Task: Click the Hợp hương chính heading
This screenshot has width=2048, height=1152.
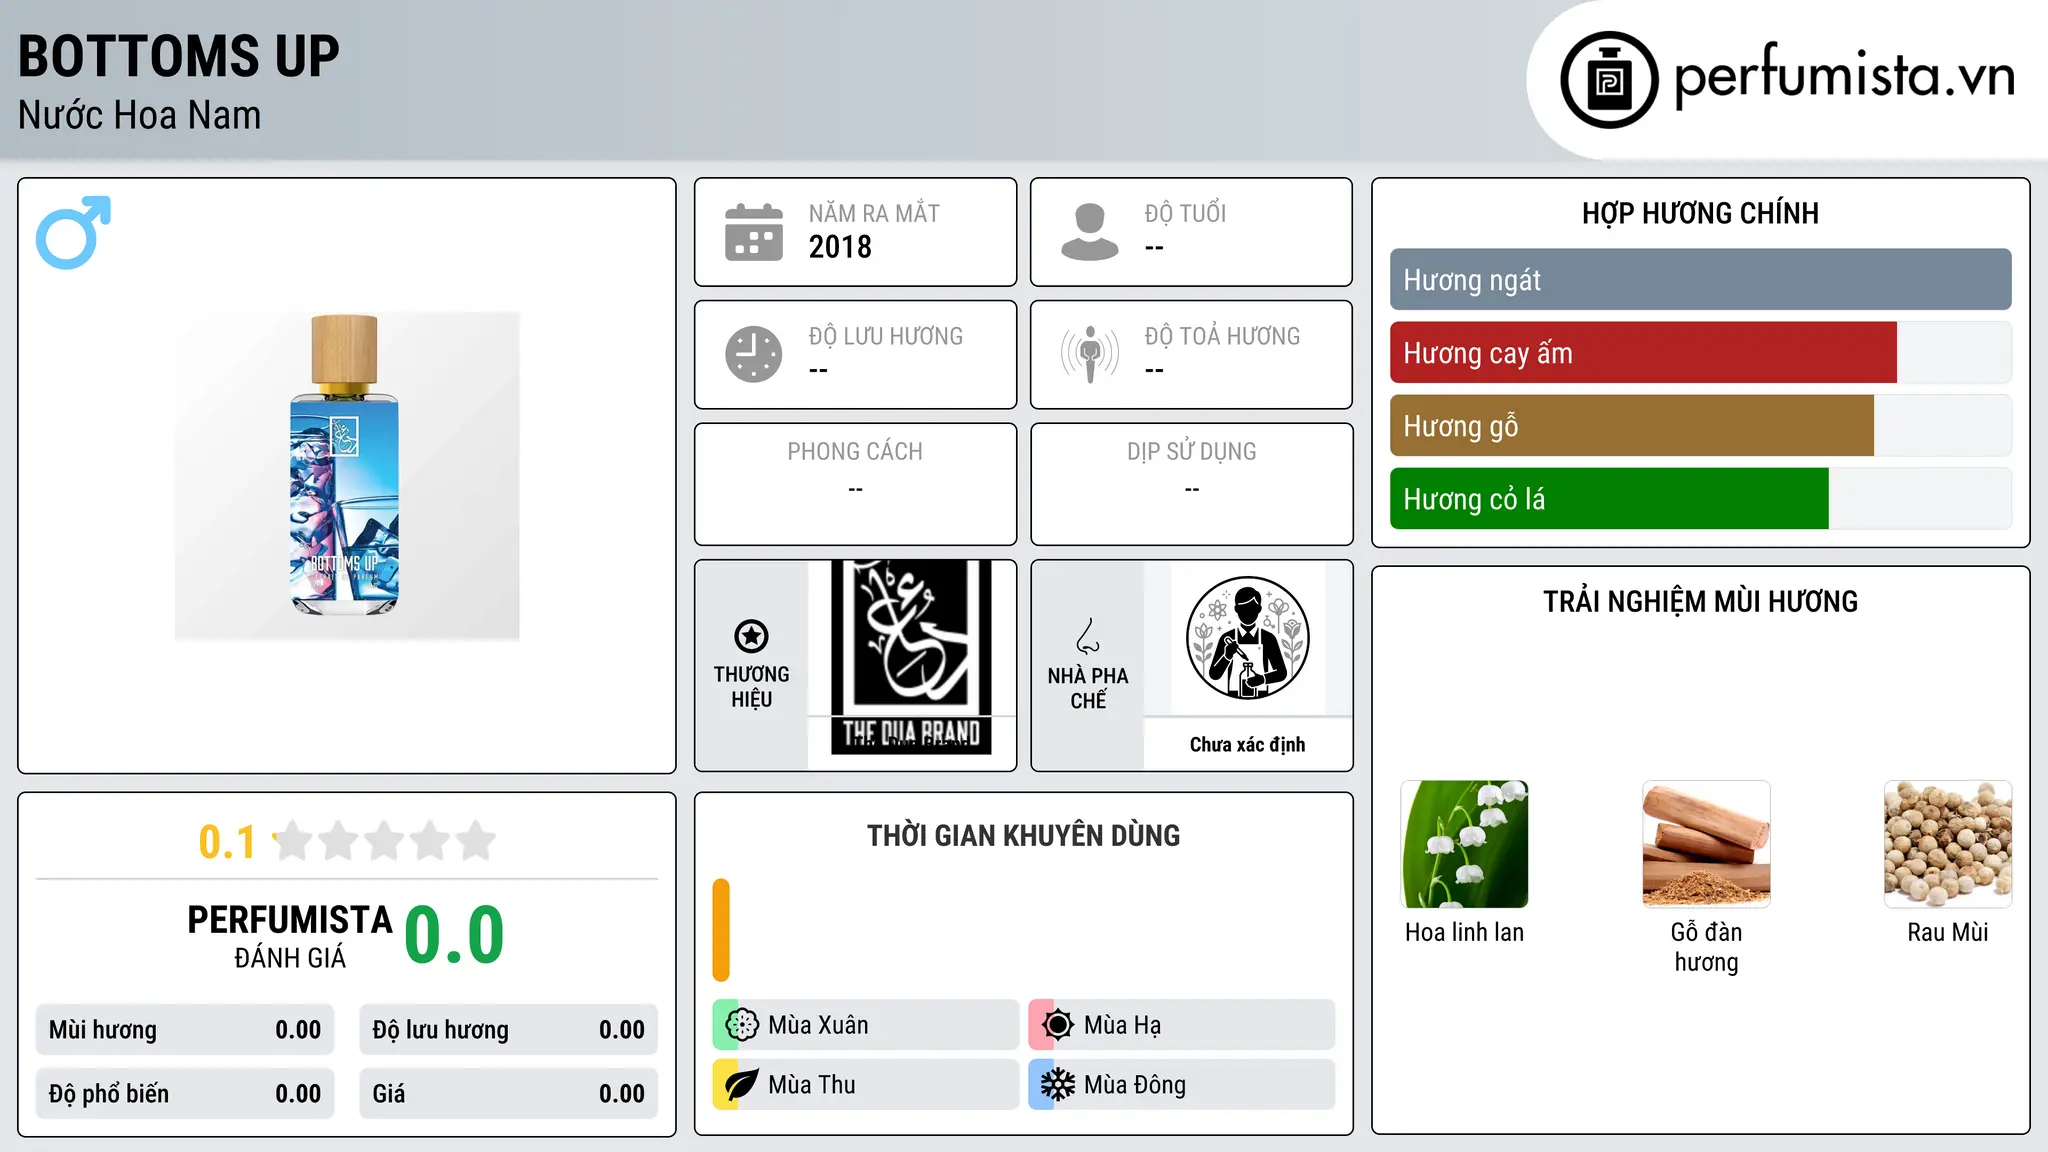Action: tap(1700, 213)
